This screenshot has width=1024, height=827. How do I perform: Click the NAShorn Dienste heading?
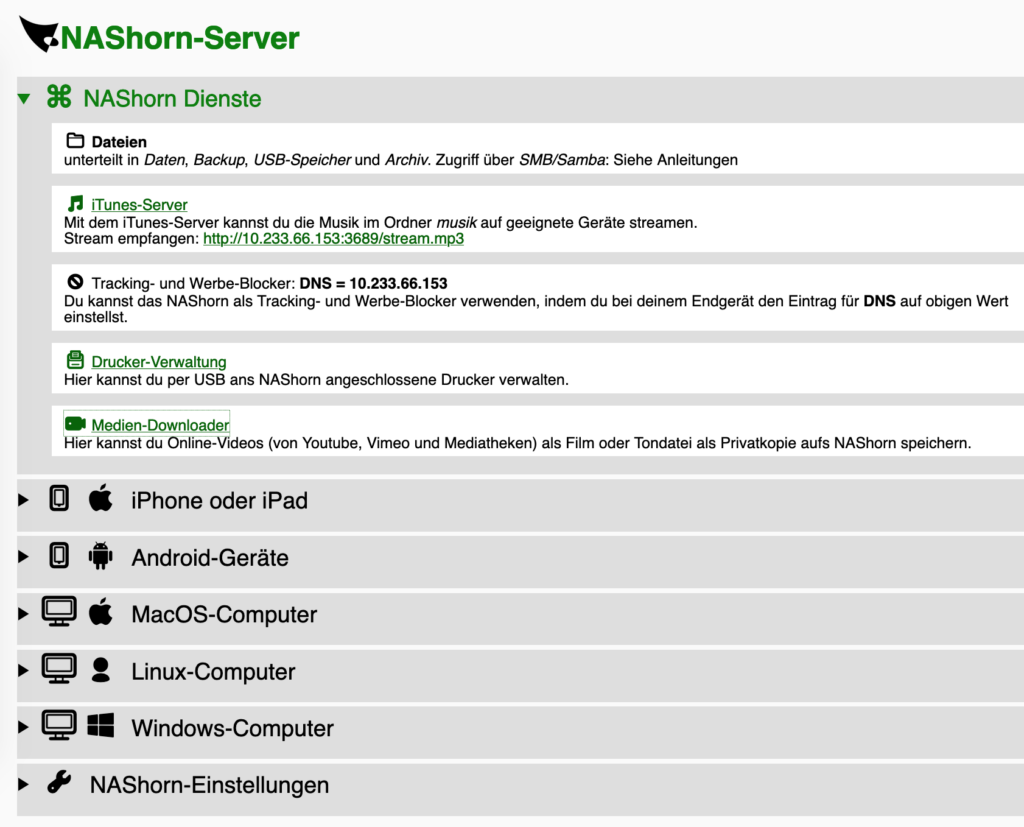point(172,99)
